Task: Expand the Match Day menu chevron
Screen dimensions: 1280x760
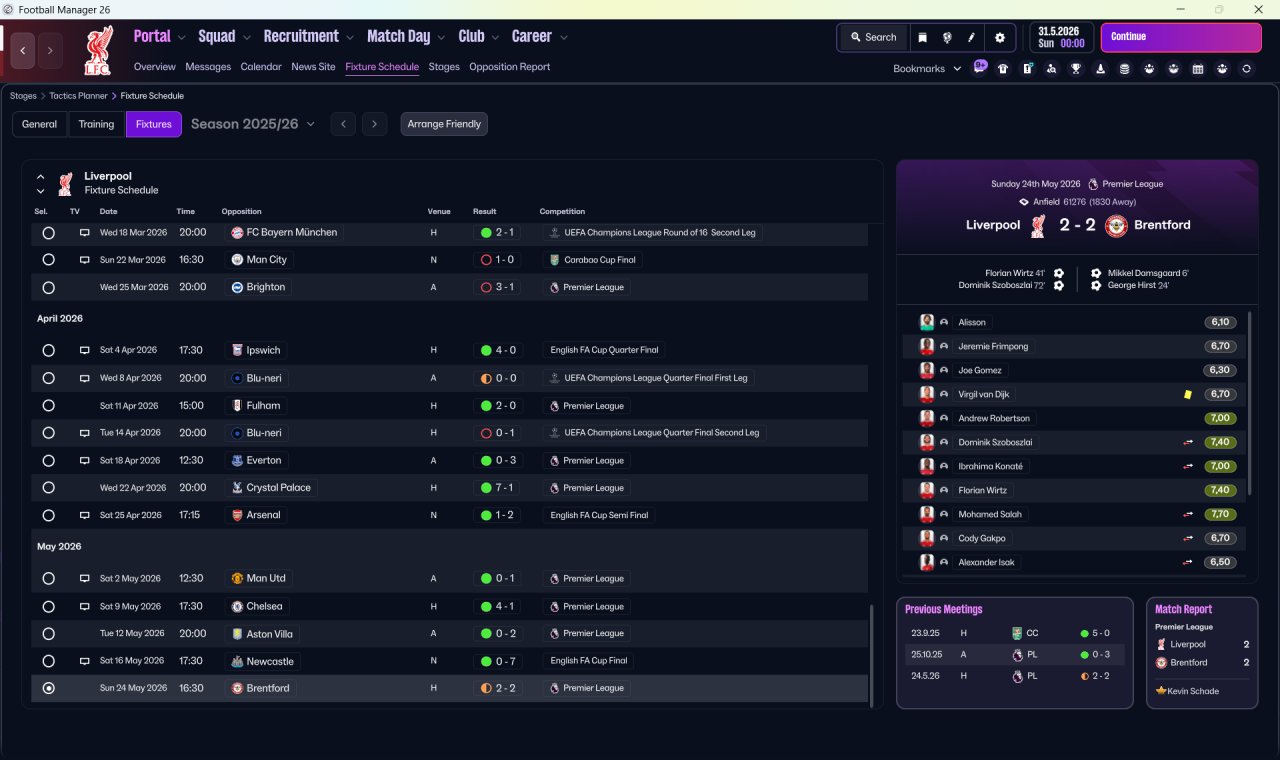Action: [441, 38]
